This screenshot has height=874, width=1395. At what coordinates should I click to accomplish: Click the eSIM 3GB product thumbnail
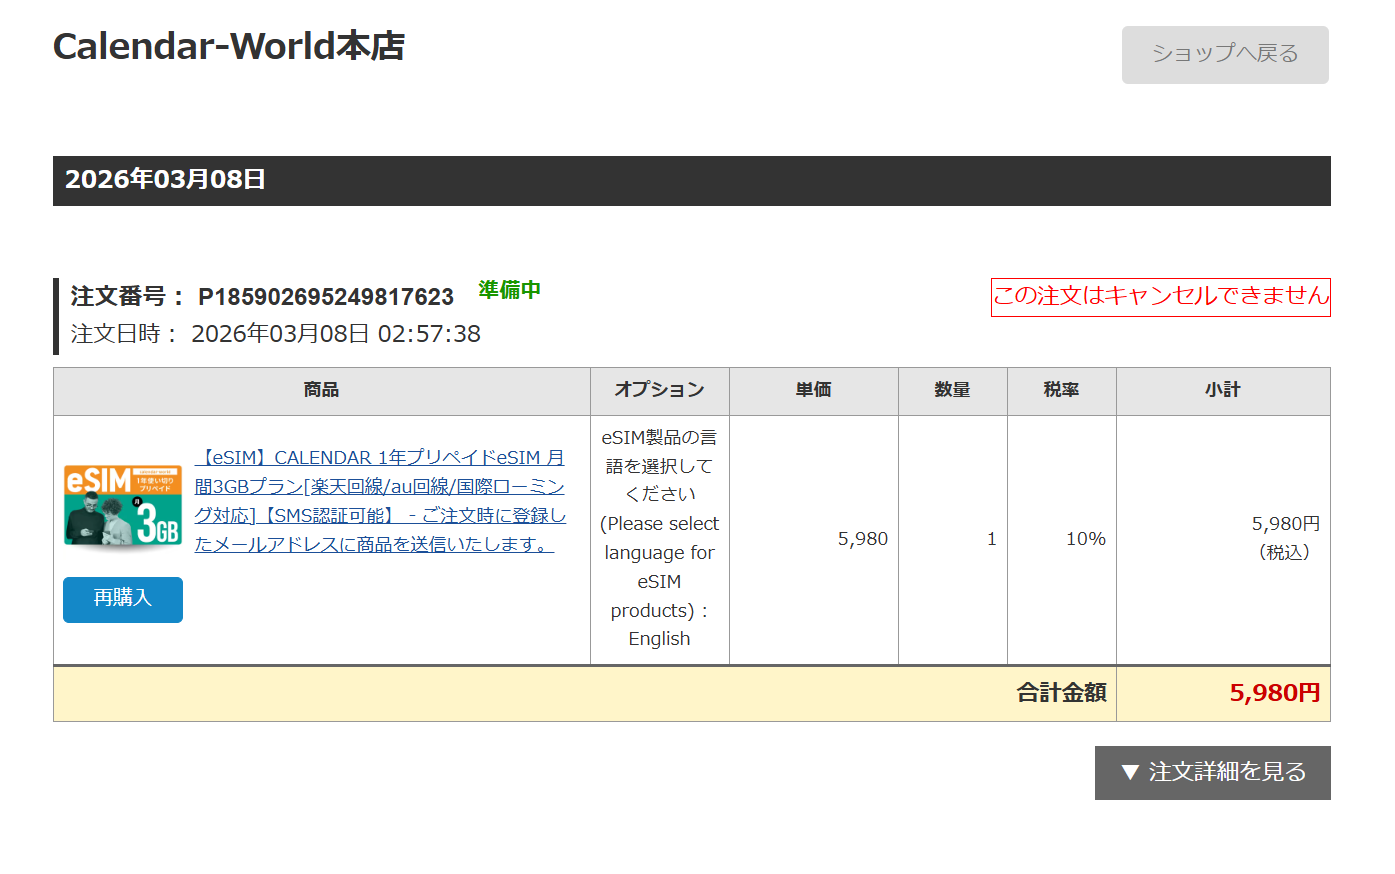click(x=123, y=506)
